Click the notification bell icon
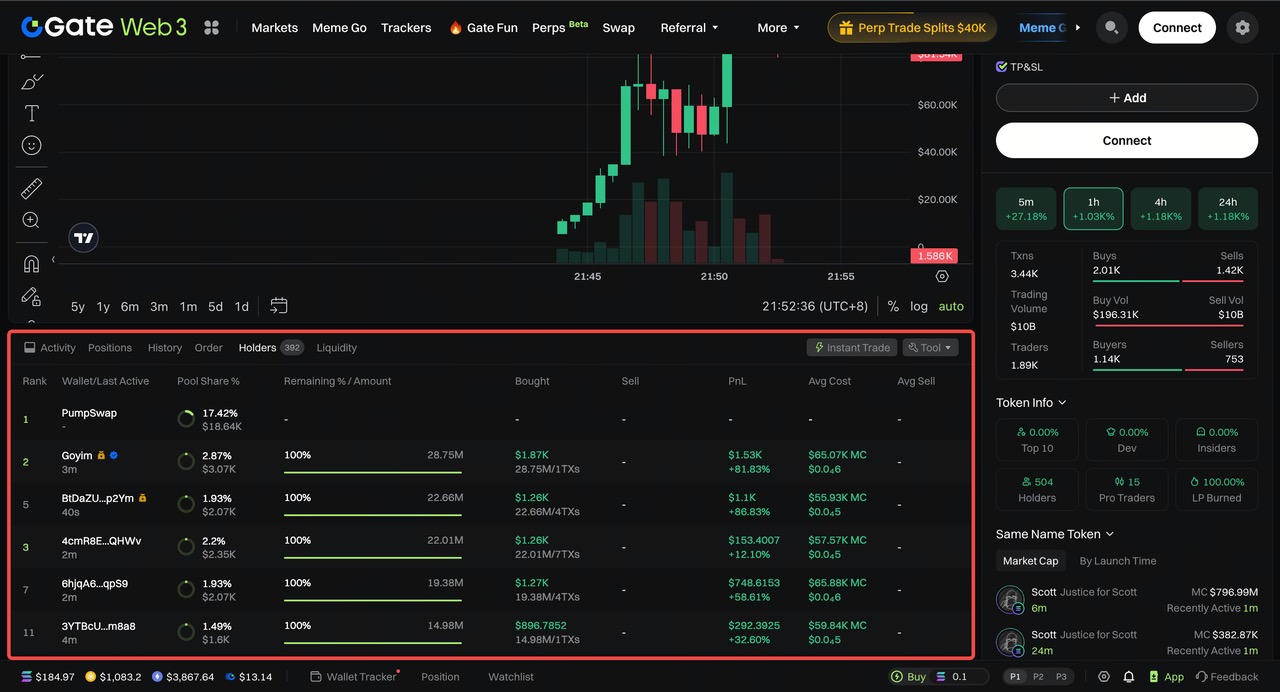The width and height of the screenshot is (1280, 692). click(x=1129, y=677)
